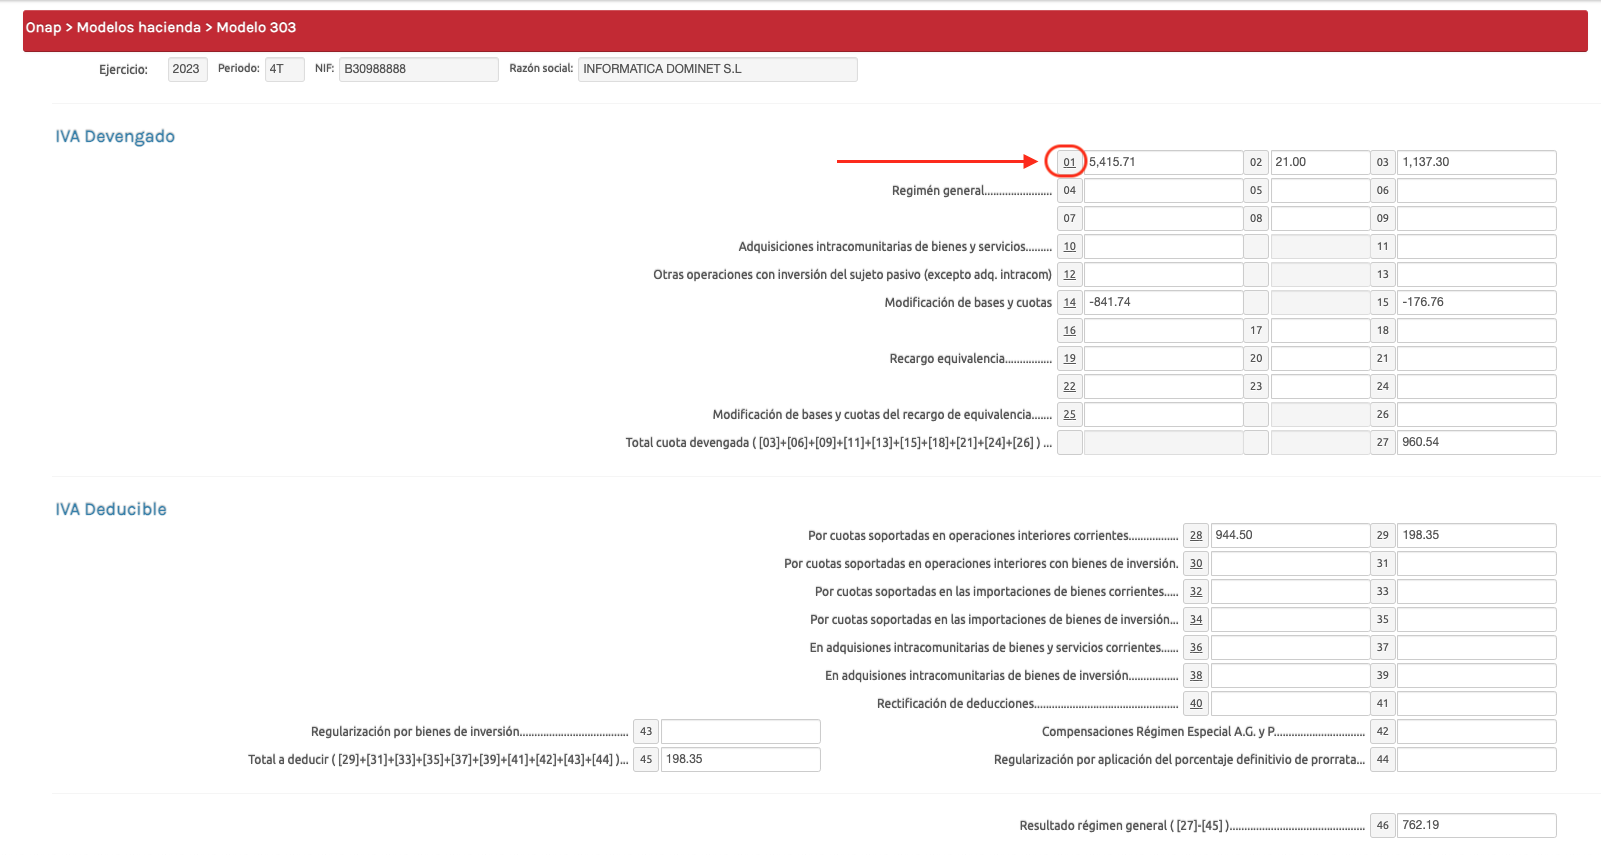Screen dimensions: 1601x855
Task: Open the box 19 recargo equivalencia link
Action: coord(1069,358)
